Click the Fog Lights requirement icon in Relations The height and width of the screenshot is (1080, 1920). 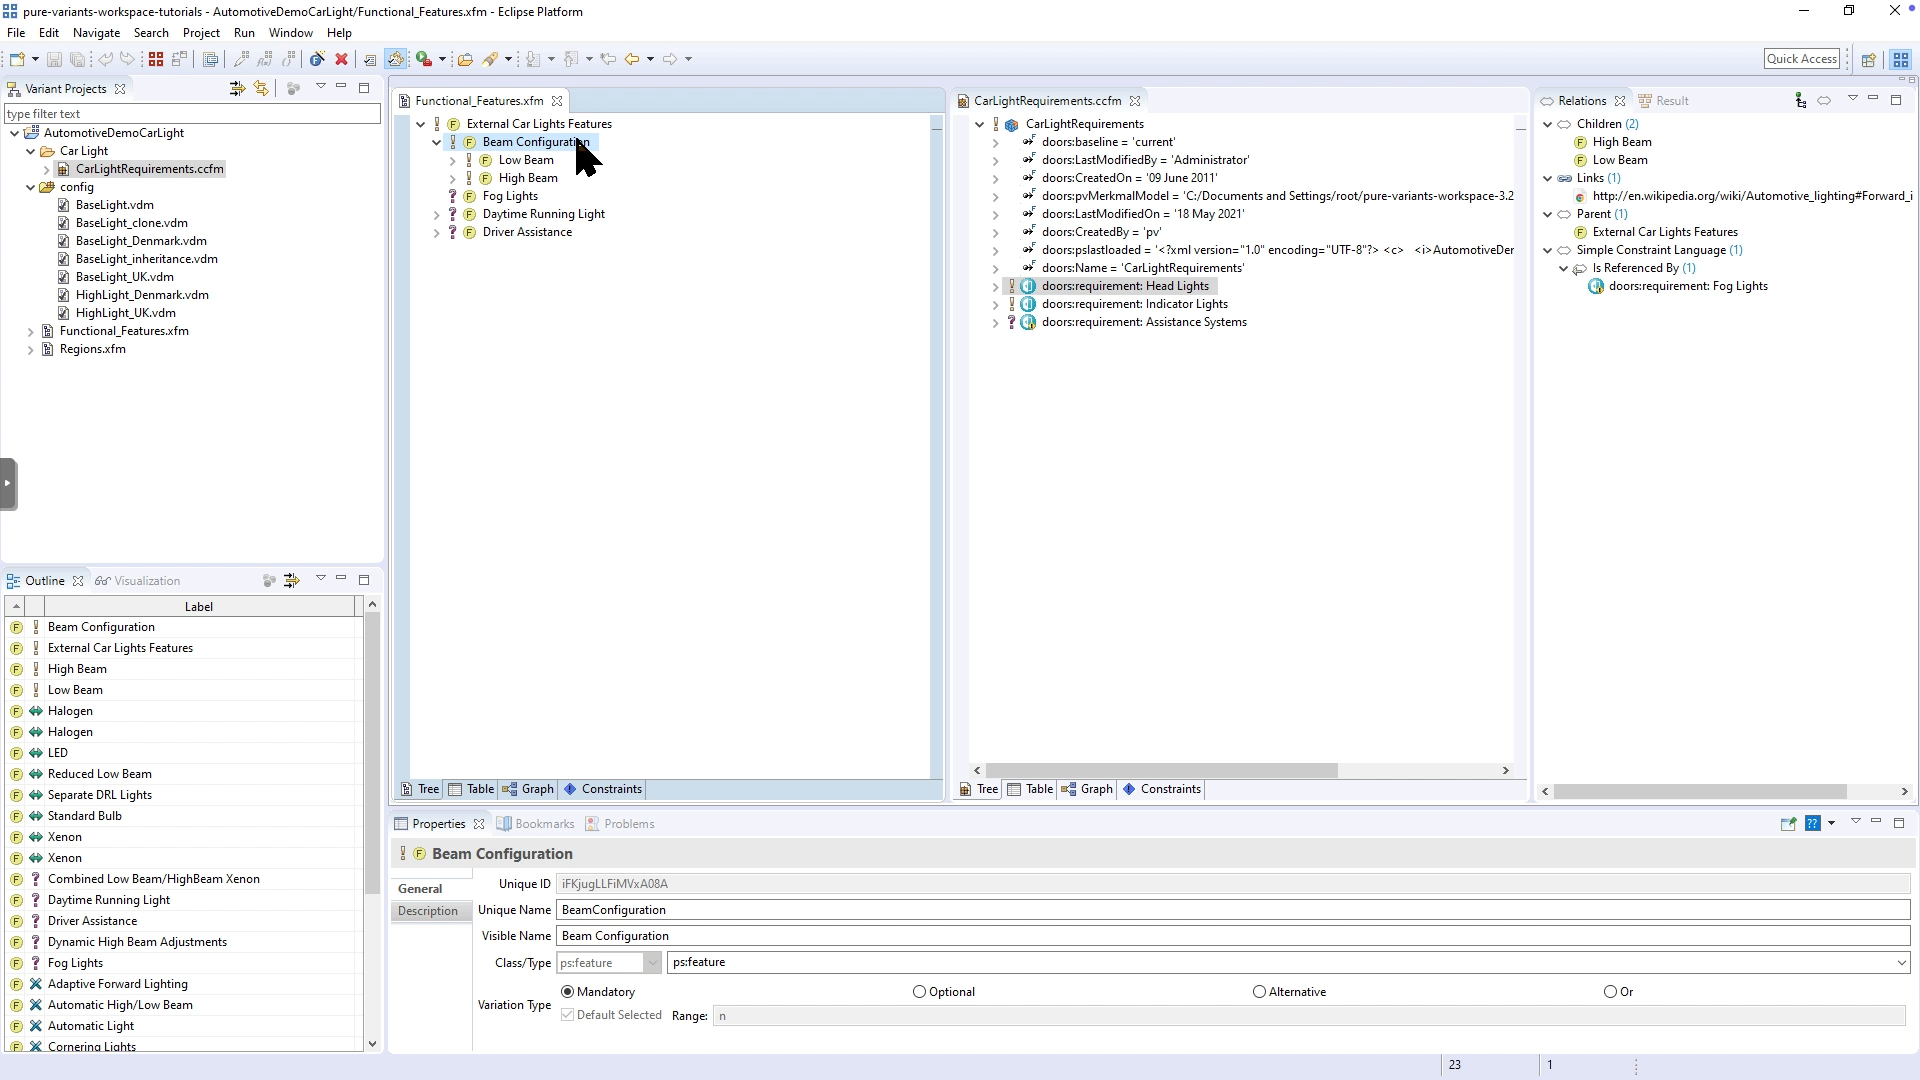(x=1596, y=286)
